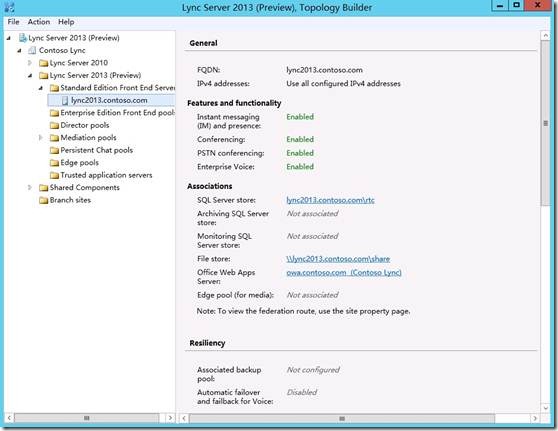Screen dimensions: 558x431
Task: Open the Help menu
Action: tap(66, 22)
